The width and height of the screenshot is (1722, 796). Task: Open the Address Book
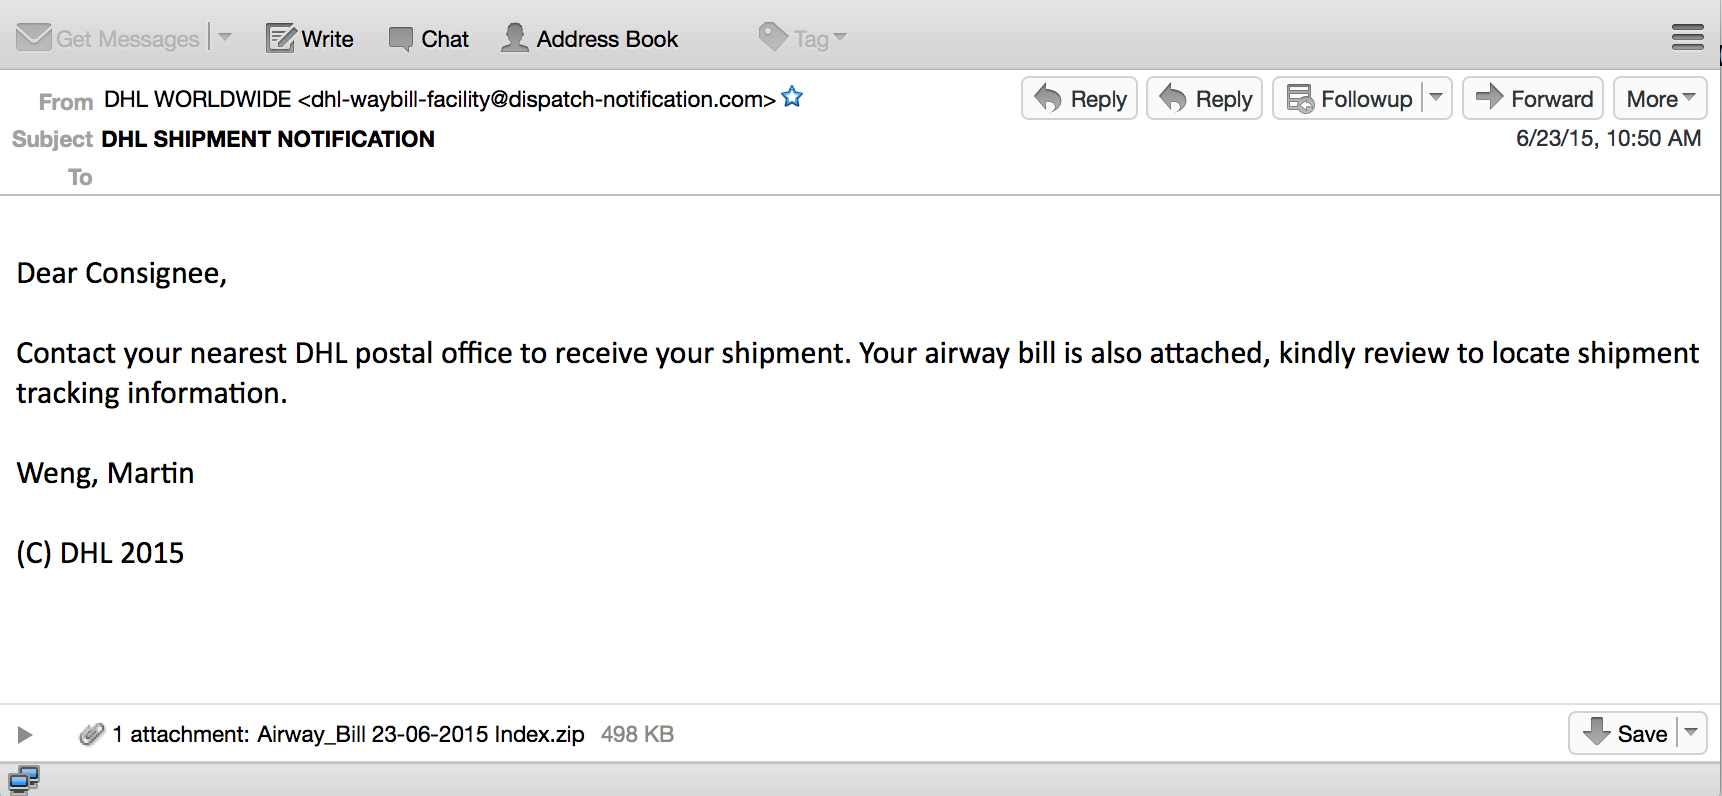click(590, 39)
